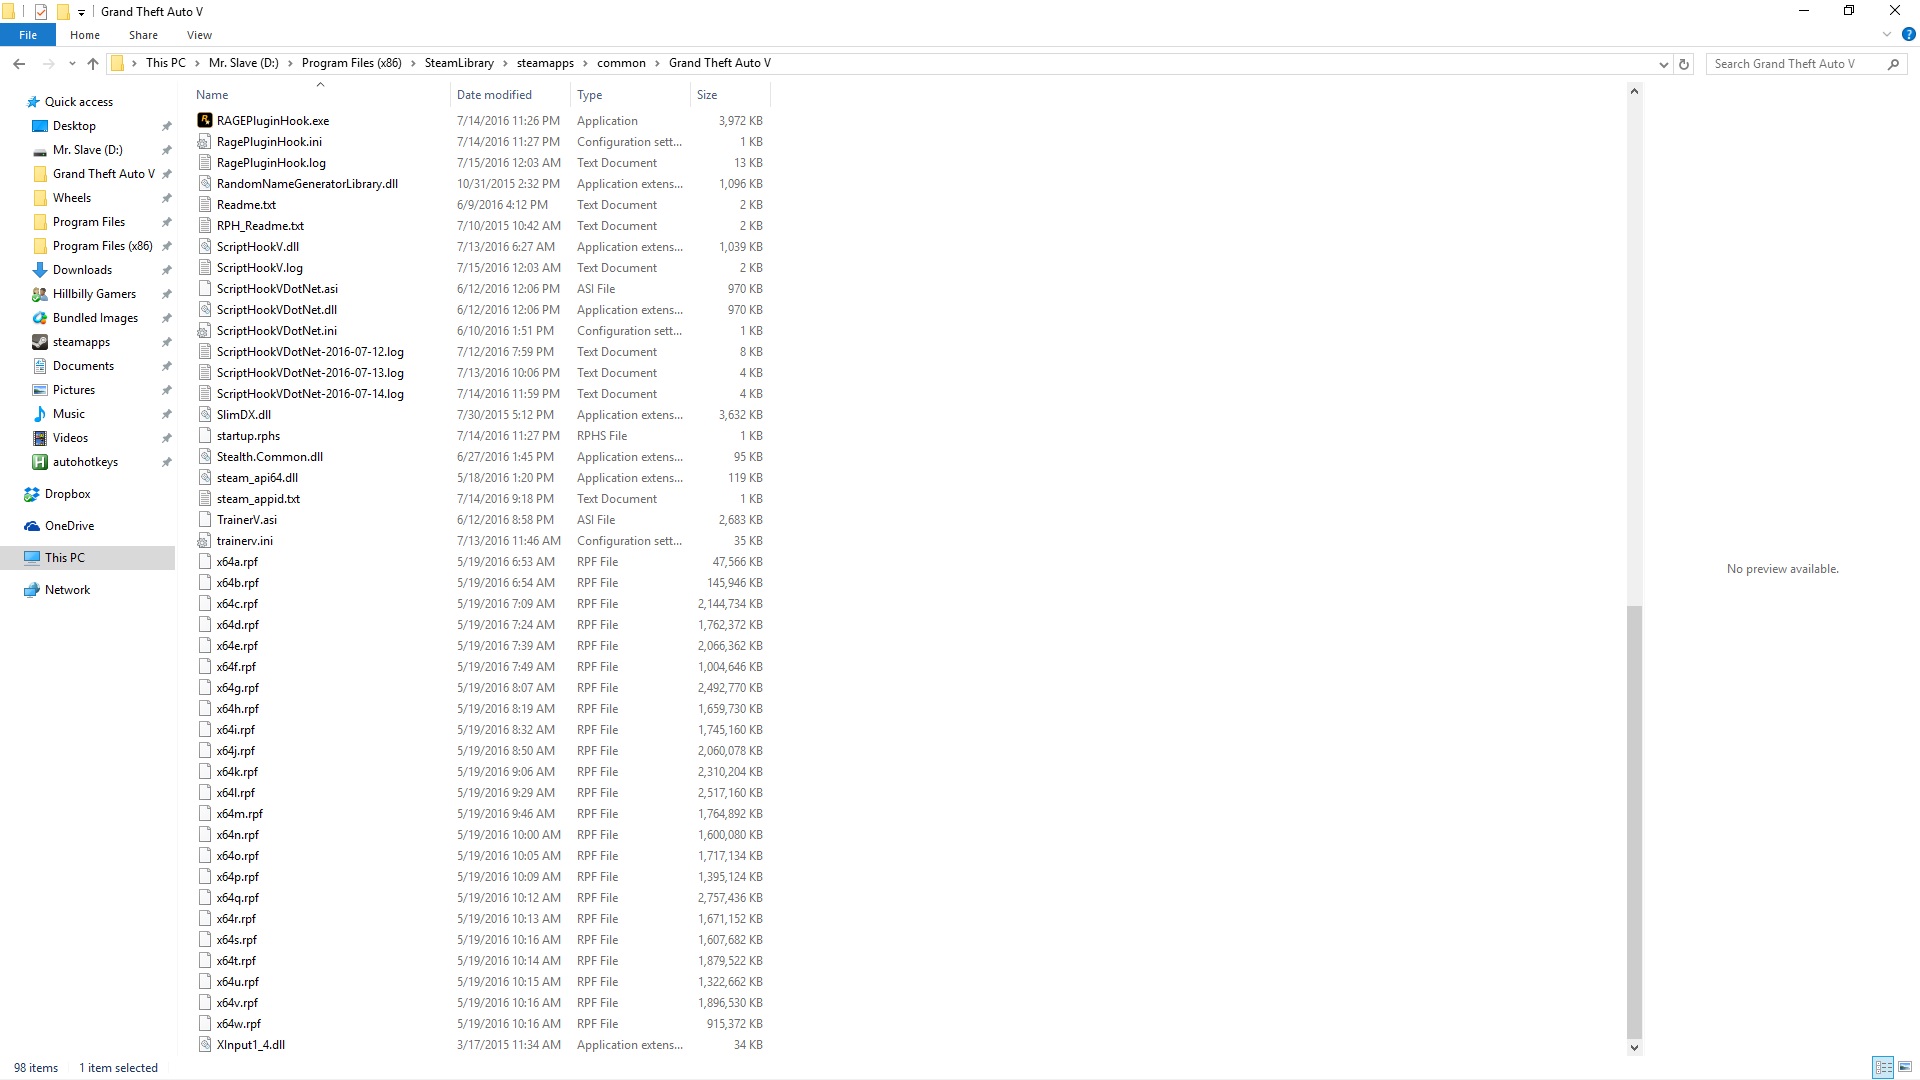Click the up-arrow parent folder button
This screenshot has width=1920, height=1080.
(x=93, y=64)
